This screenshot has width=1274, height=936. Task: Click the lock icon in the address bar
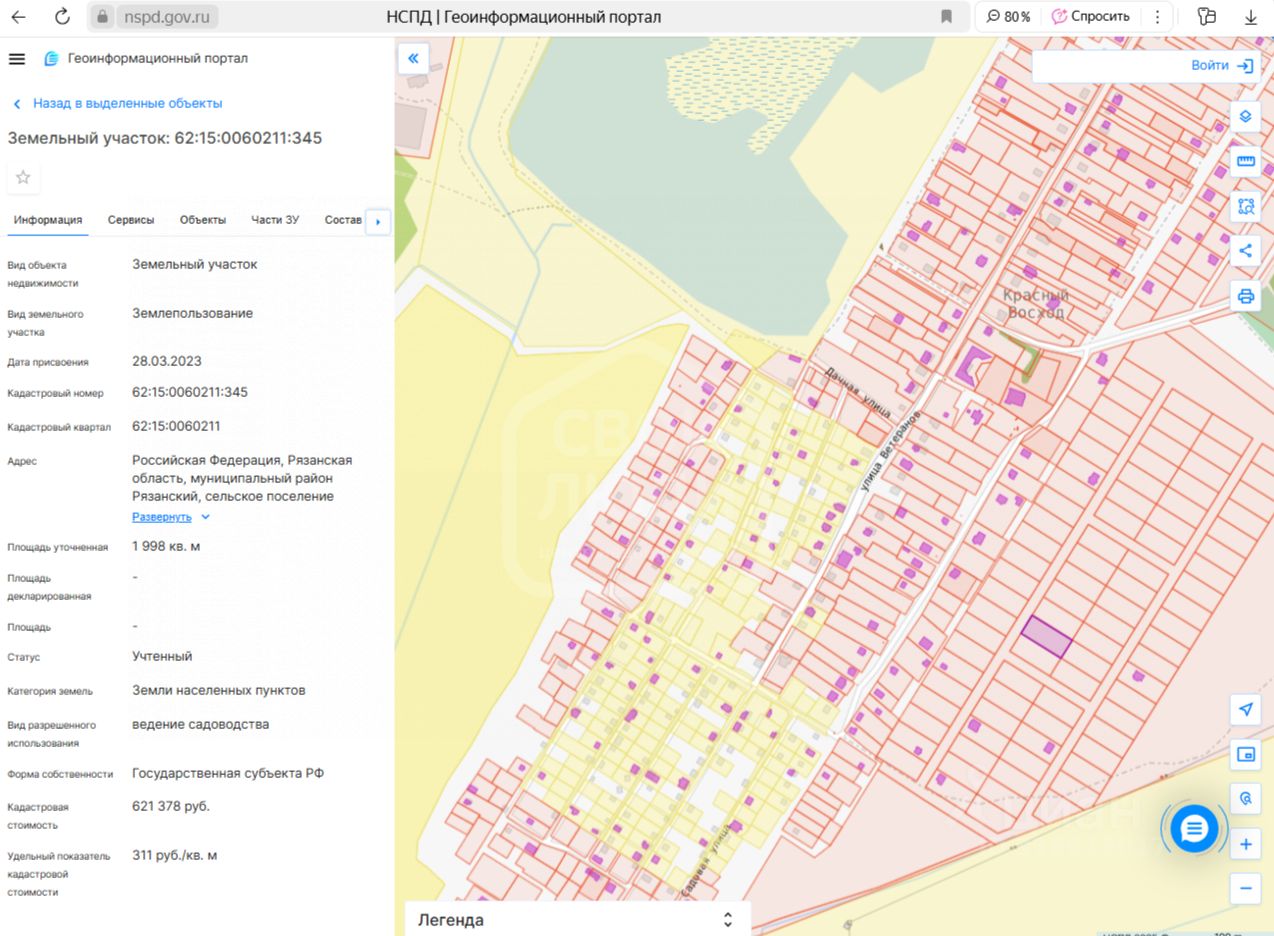click(x=102, y=17)
